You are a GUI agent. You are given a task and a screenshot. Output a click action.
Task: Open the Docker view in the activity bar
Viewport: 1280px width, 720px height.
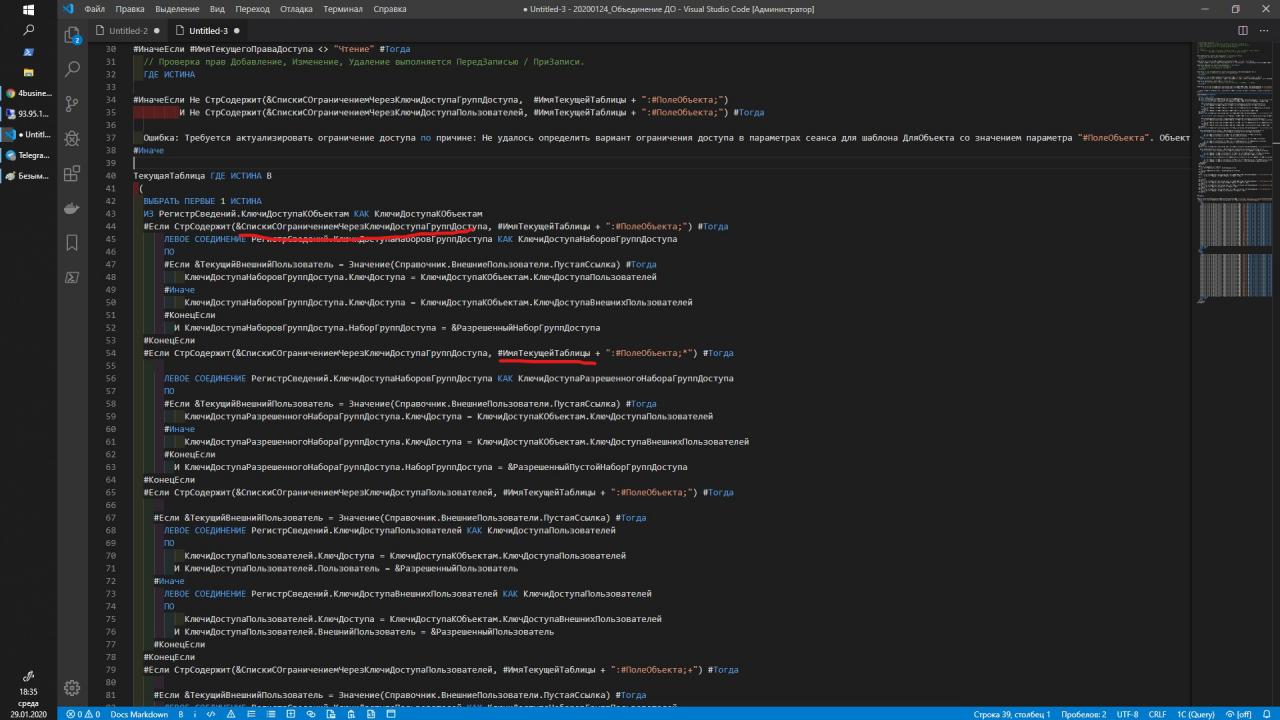point(72,208)
